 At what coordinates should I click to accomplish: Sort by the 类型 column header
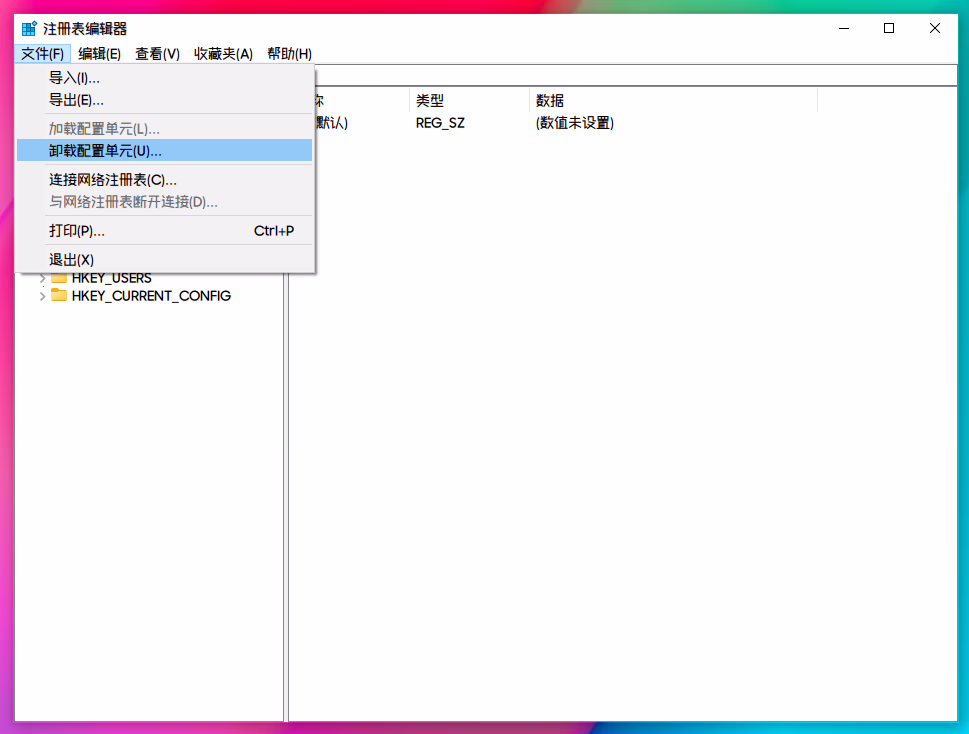pos(468,100)
